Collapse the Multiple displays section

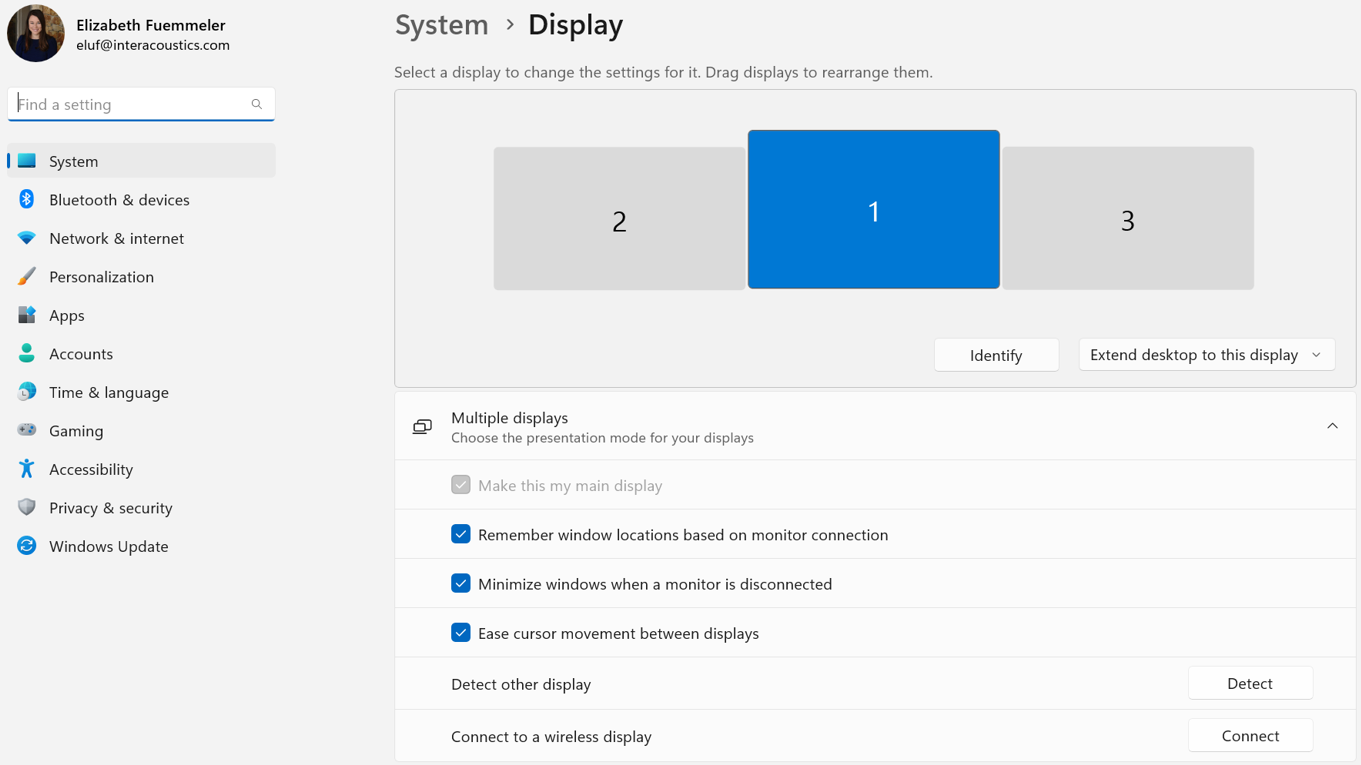(x=1332, y=426)
